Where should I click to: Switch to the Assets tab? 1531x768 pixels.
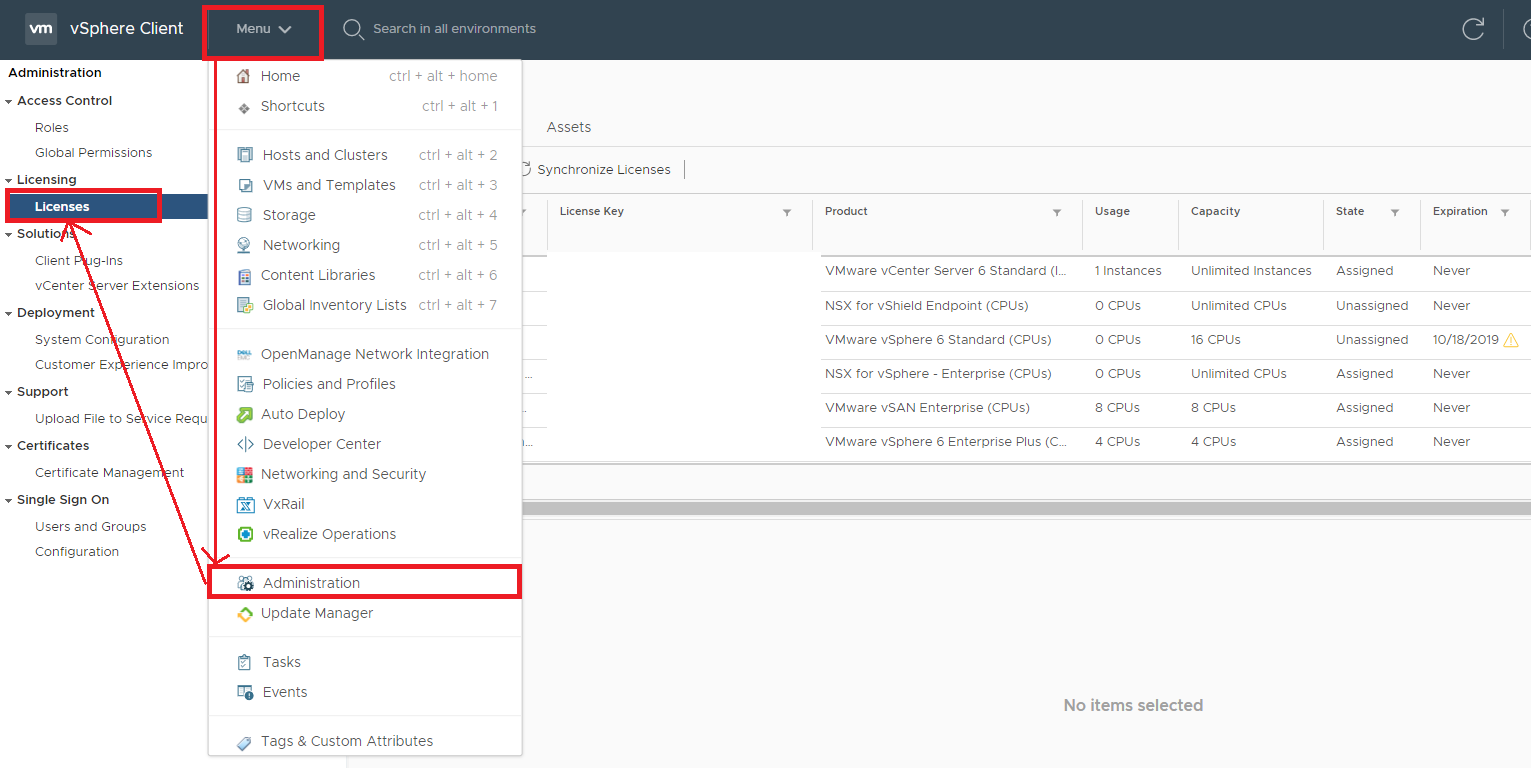point(569,127)
